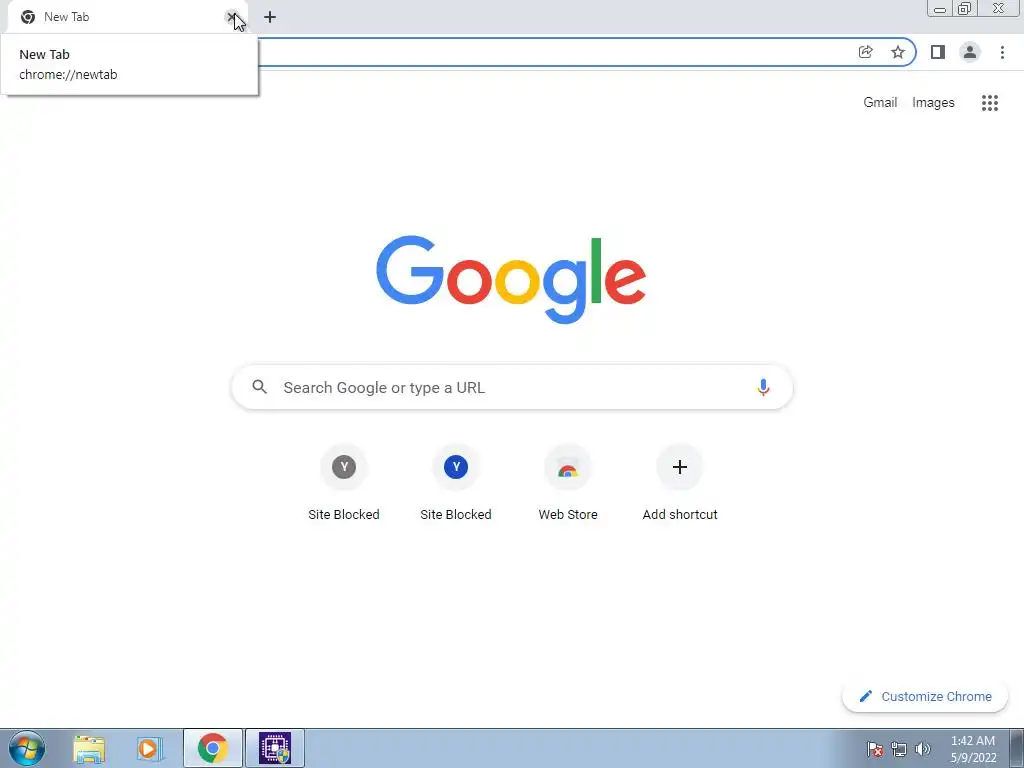Open a new tab with plus button
Image resolution: width=1024 pixels, height=768 pixels.
270,17
